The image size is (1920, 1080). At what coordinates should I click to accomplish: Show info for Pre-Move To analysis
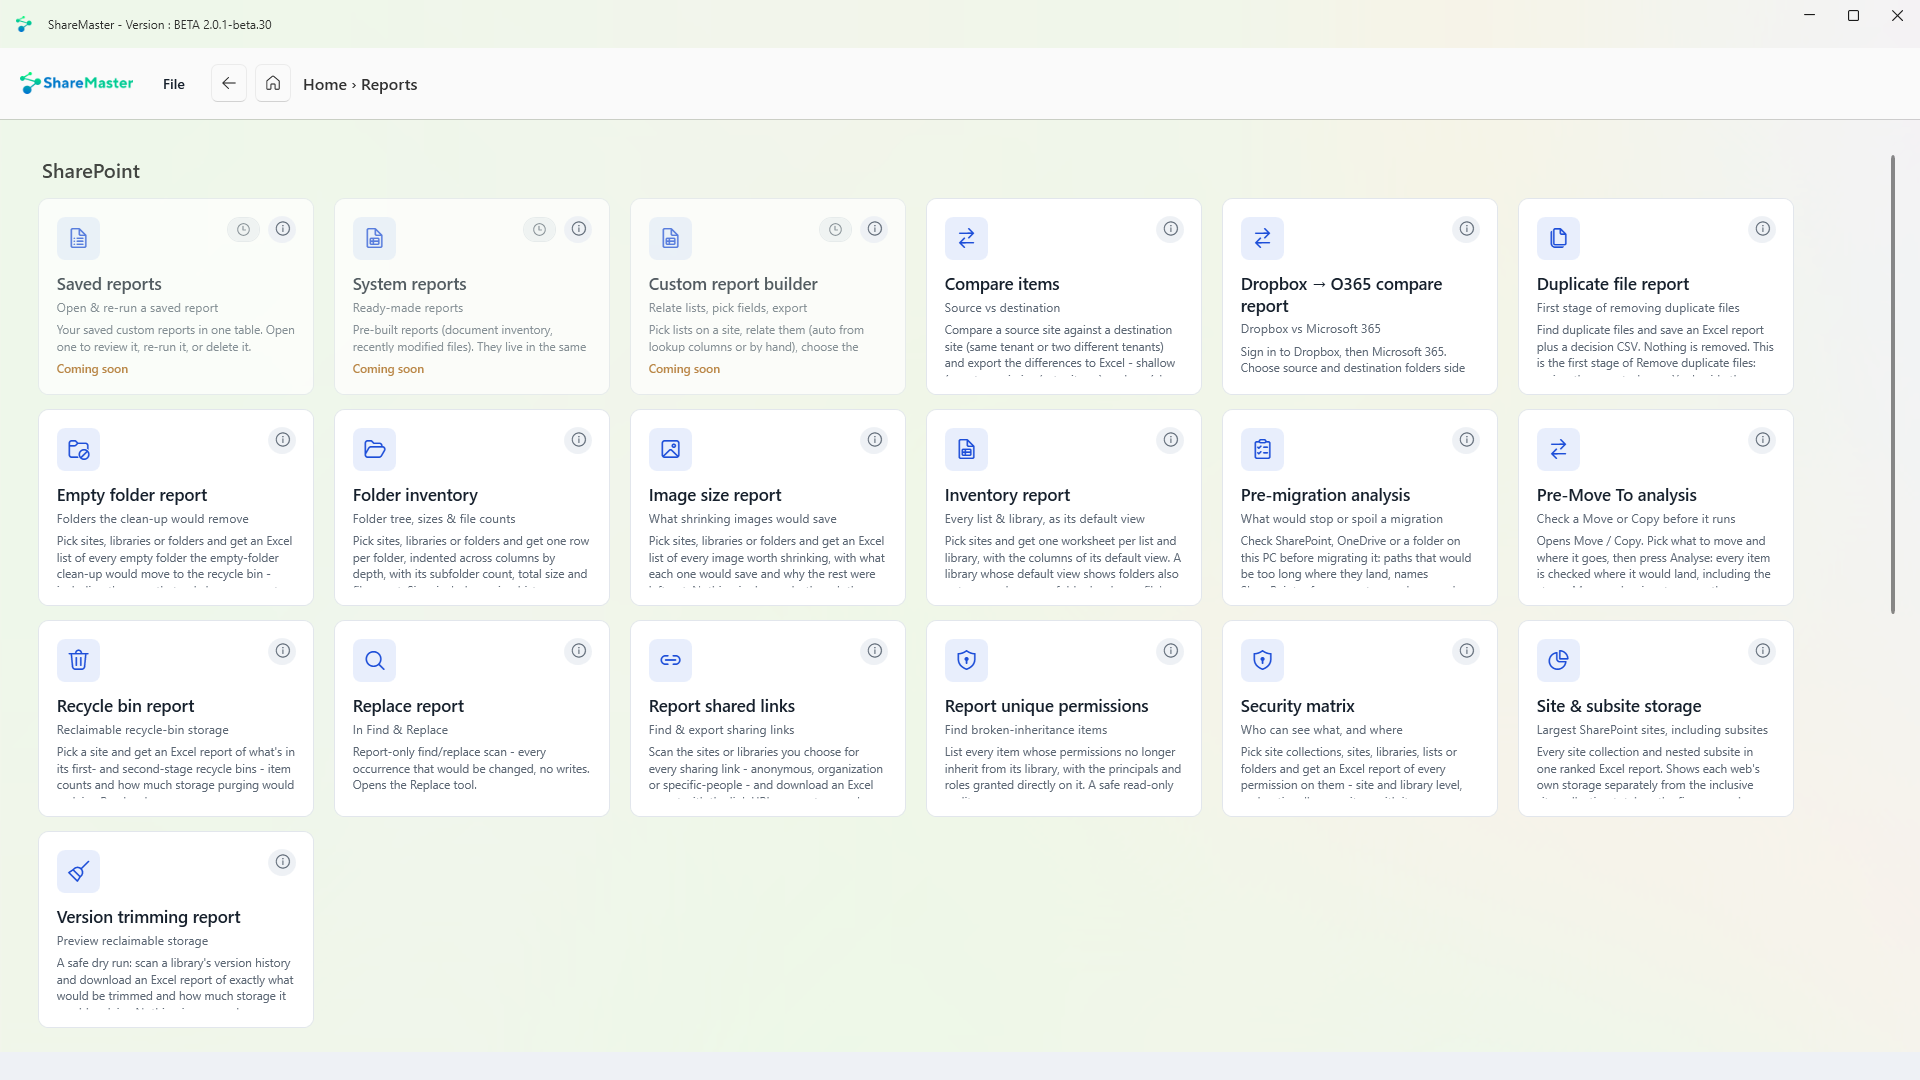pos(1762,440)
